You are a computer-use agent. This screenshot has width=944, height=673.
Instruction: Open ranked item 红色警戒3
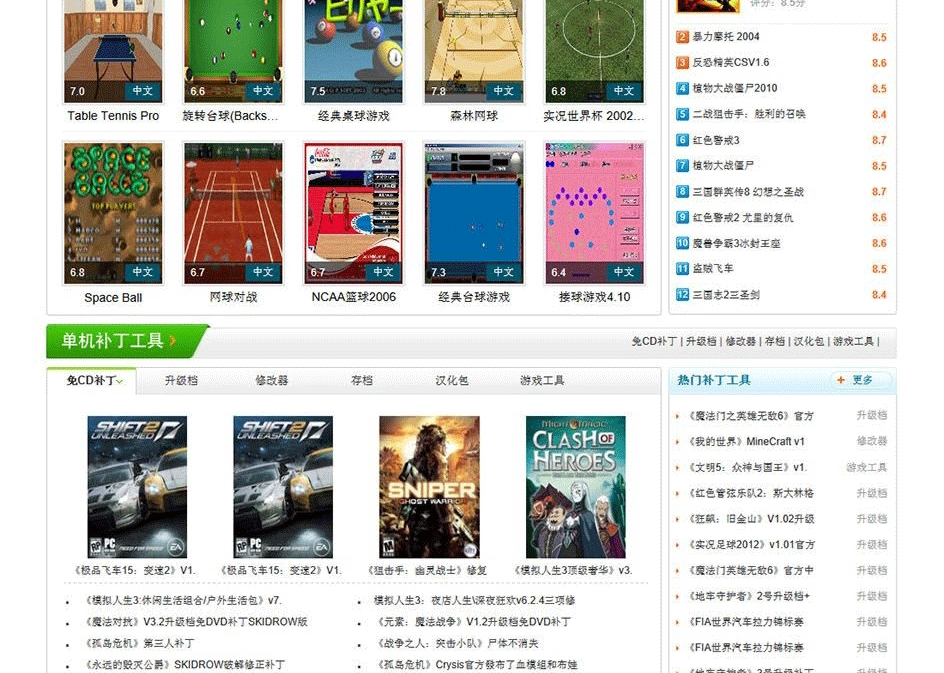pos(716,140)
